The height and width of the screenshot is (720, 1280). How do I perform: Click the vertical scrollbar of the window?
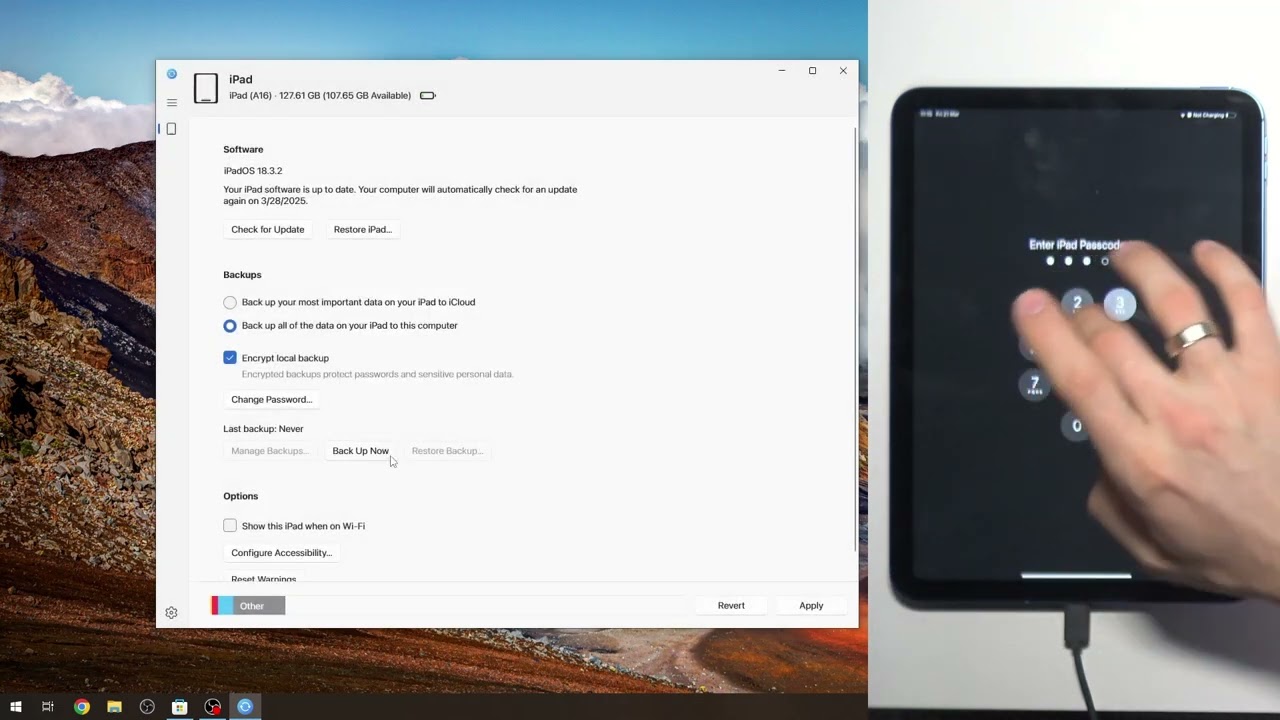pos(855,340)
